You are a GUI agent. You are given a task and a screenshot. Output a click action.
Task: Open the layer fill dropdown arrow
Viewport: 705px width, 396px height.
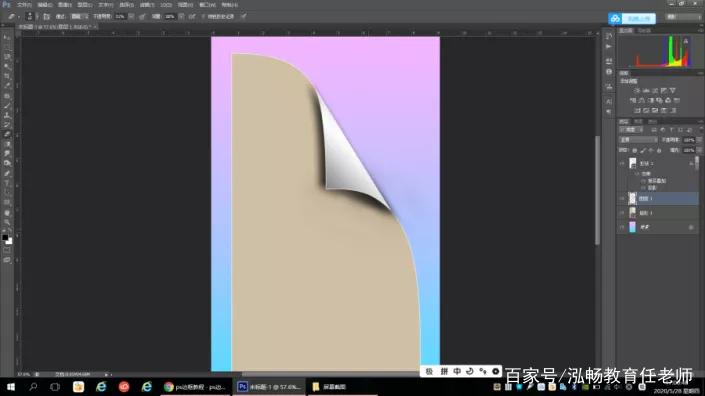(x=700, y=151)
